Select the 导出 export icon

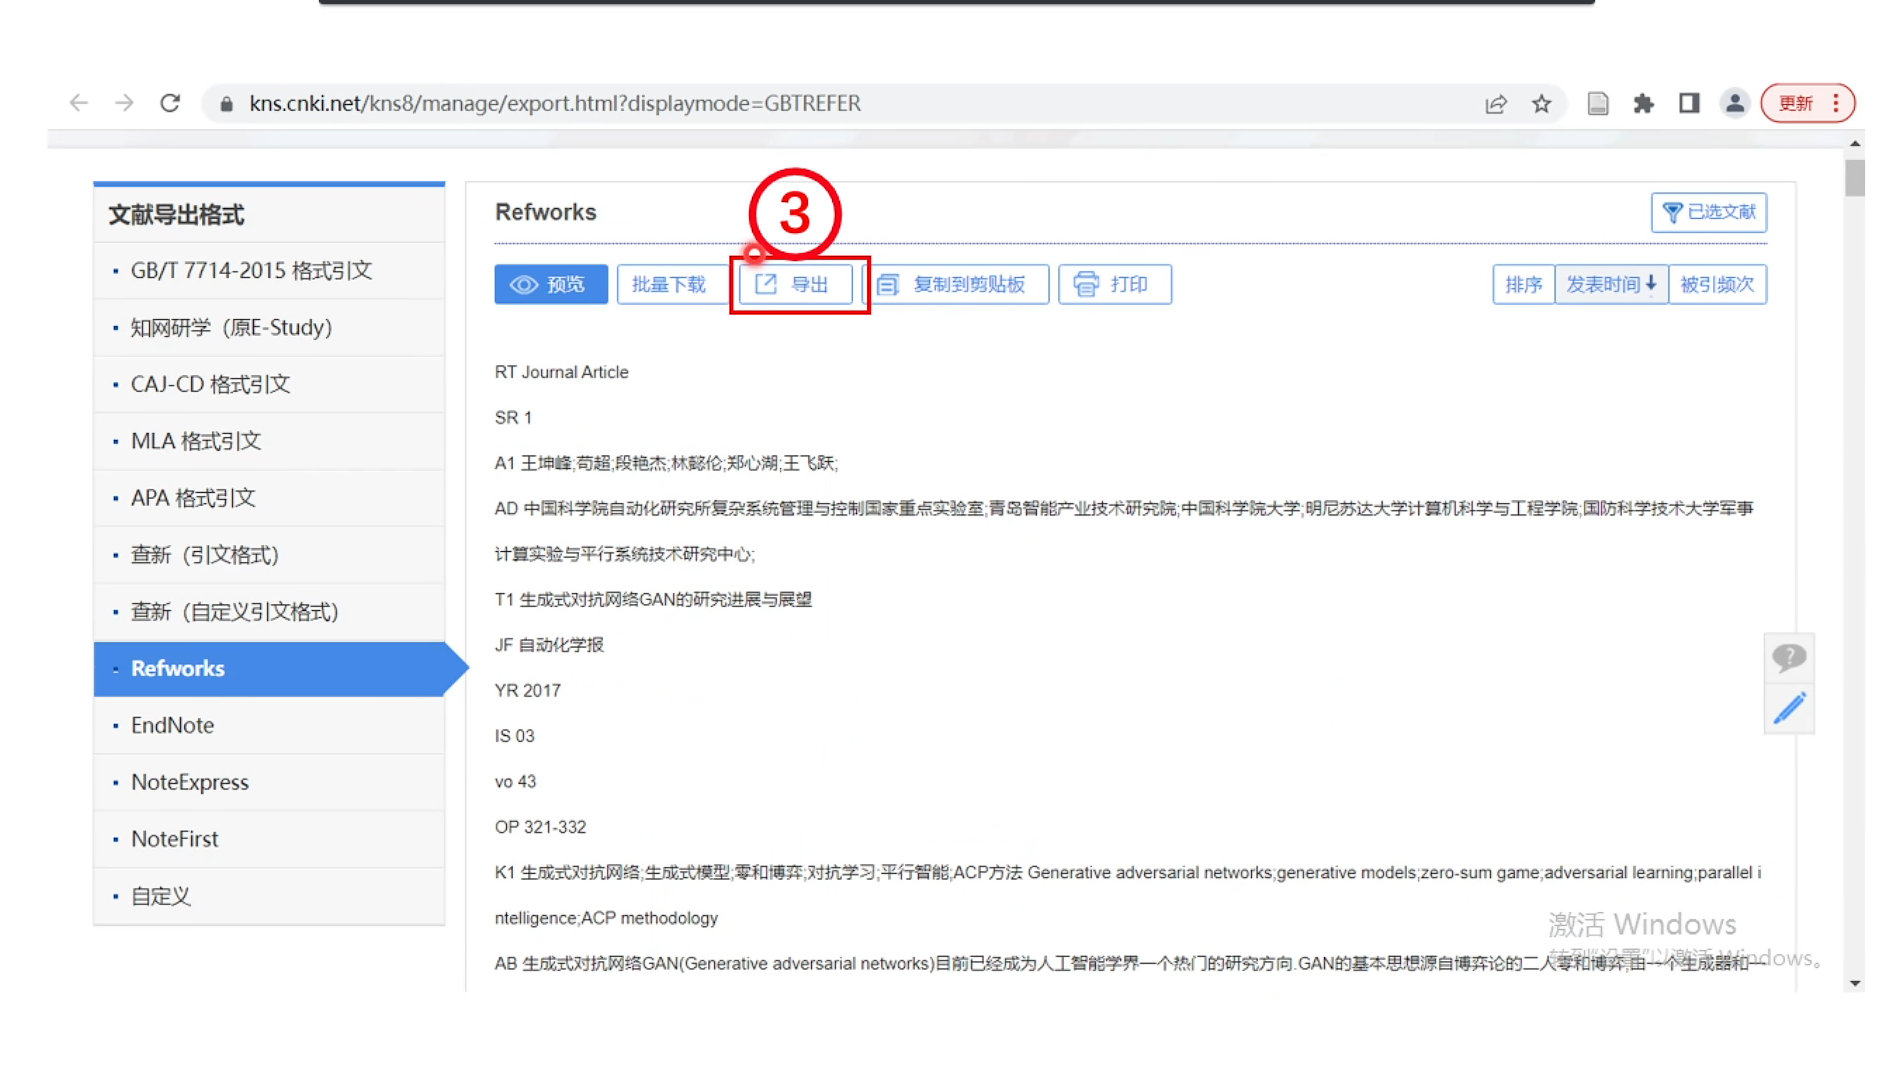766,284
